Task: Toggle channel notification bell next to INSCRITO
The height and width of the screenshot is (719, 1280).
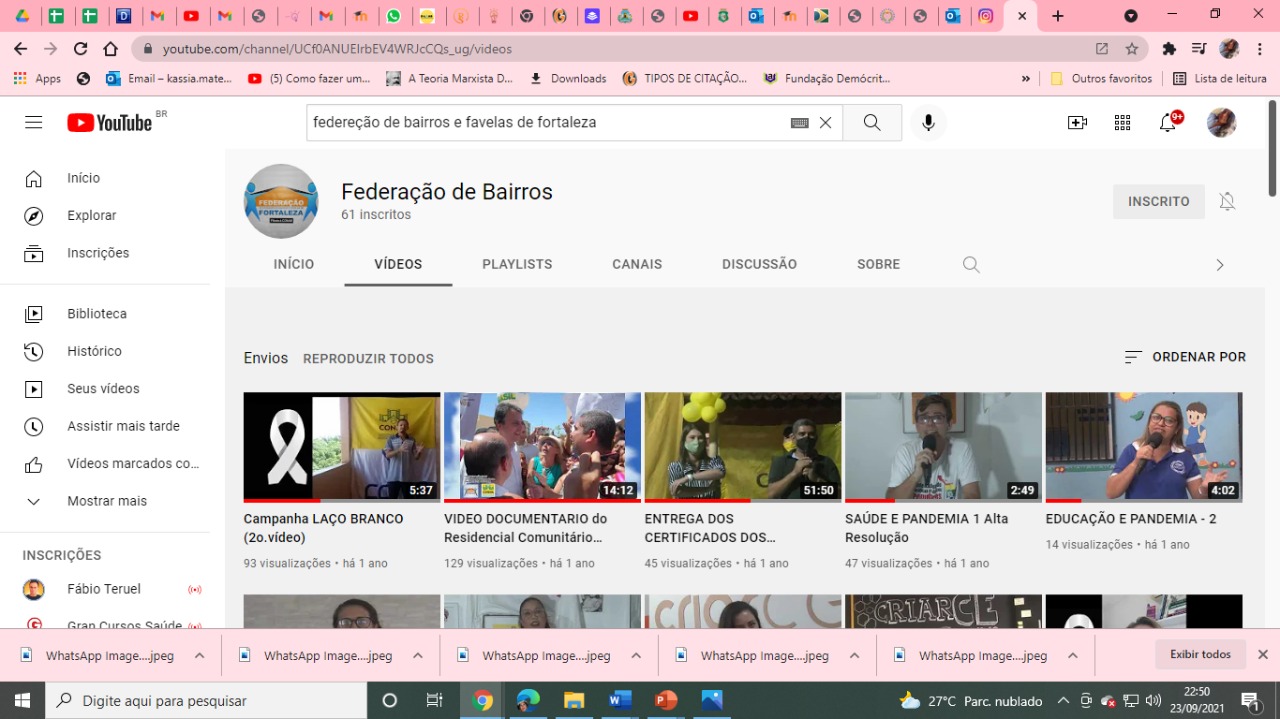Action: click(1227, 201)
